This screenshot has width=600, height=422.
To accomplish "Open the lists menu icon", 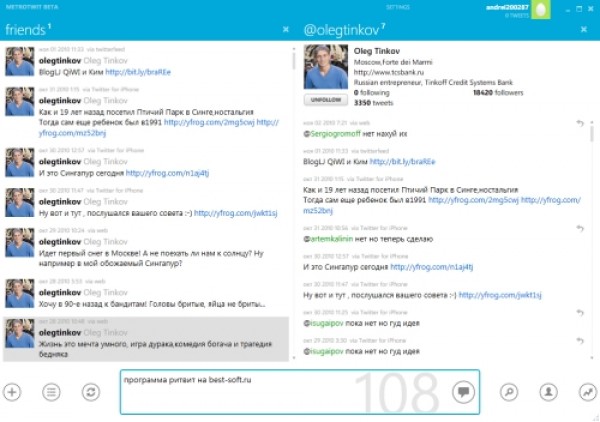I will point(51,392).
